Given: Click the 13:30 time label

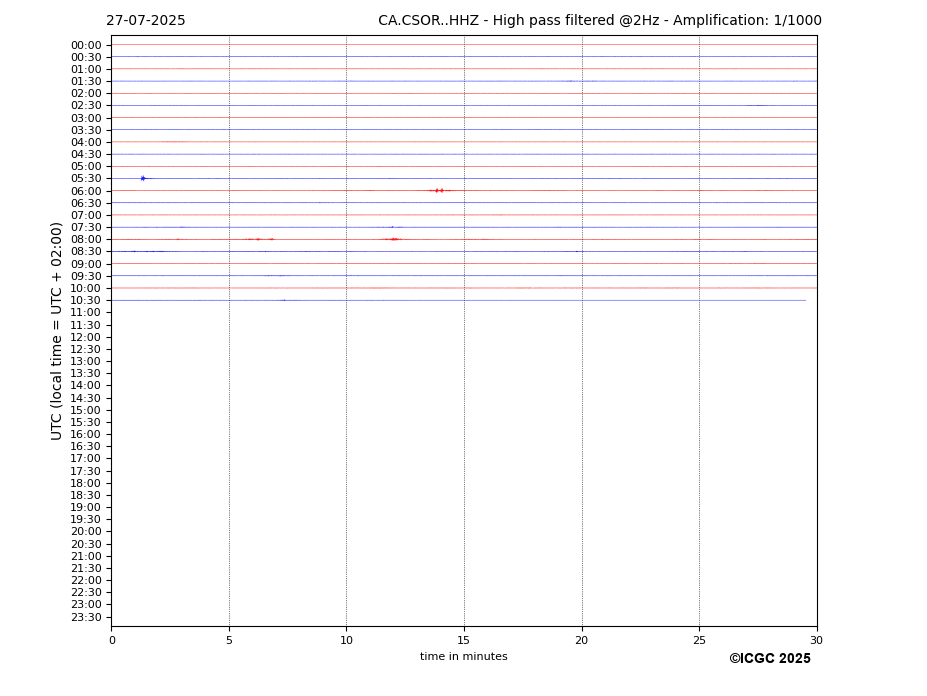Looking at the screenshot, I should [x=86, y=373].
